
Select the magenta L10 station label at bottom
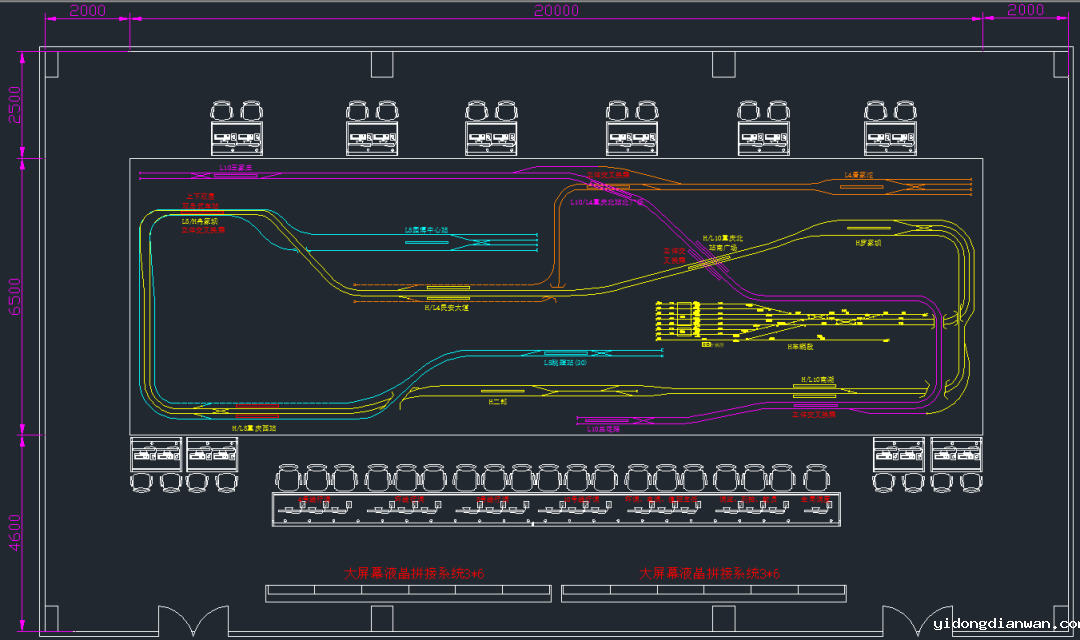603,428
